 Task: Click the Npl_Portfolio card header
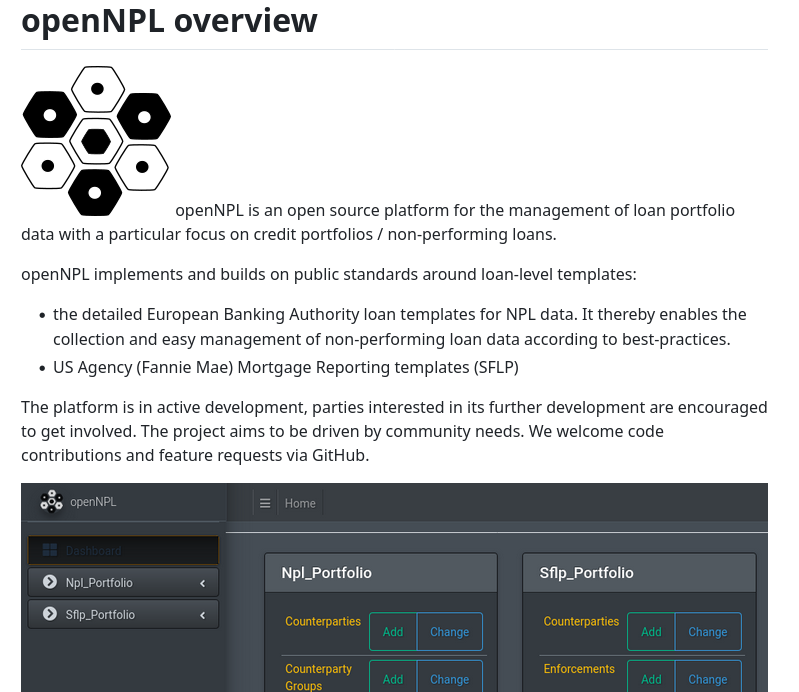tap(381, 573)
